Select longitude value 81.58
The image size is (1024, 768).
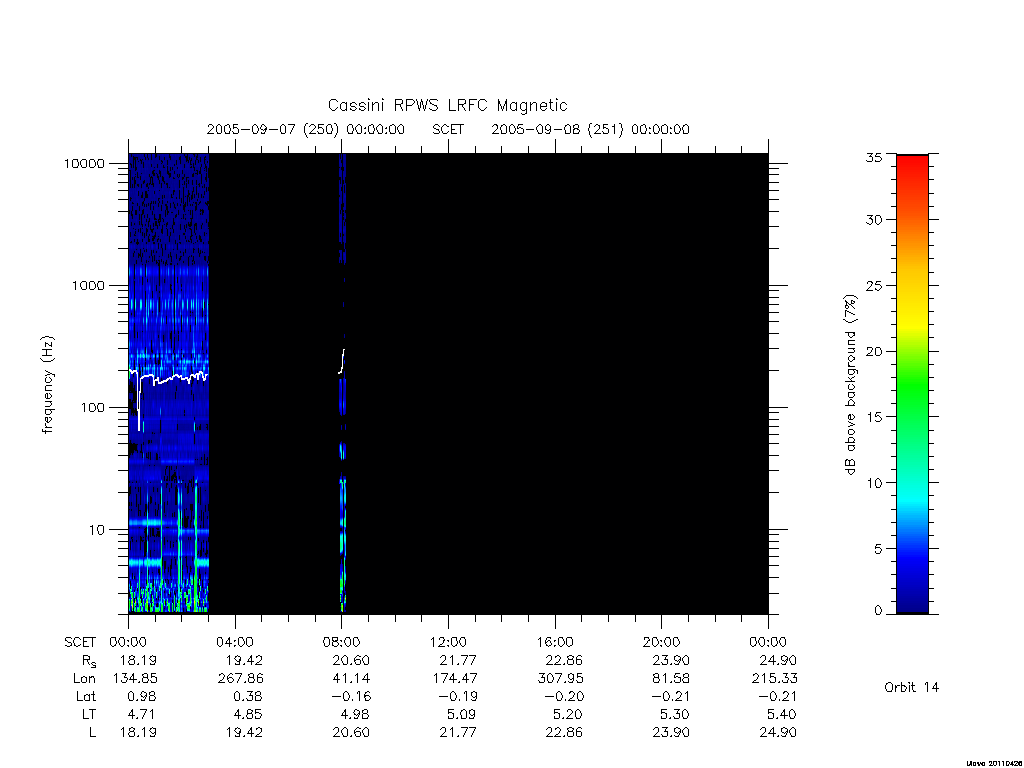pyautogui.click(x=671, y=679)
